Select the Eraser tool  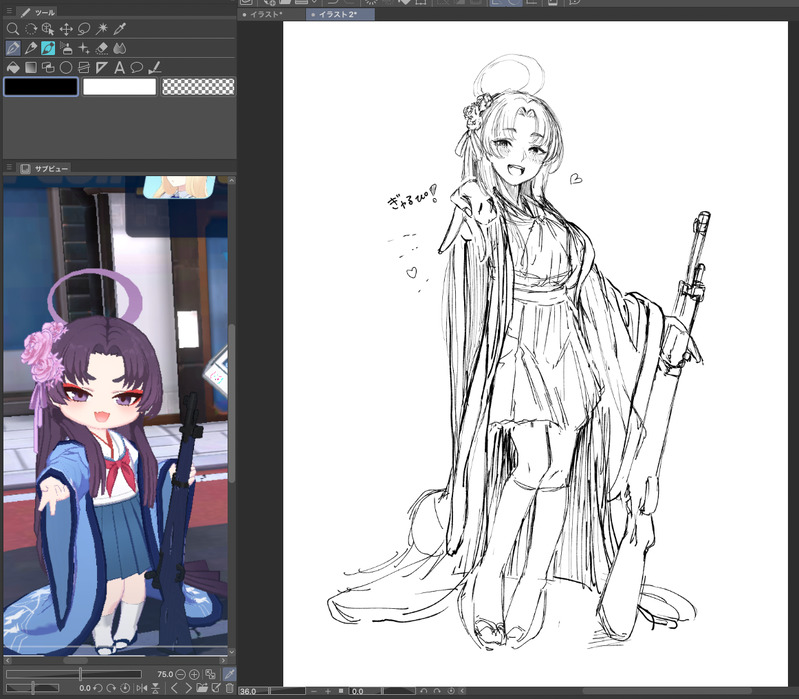(x=102, y=48)
